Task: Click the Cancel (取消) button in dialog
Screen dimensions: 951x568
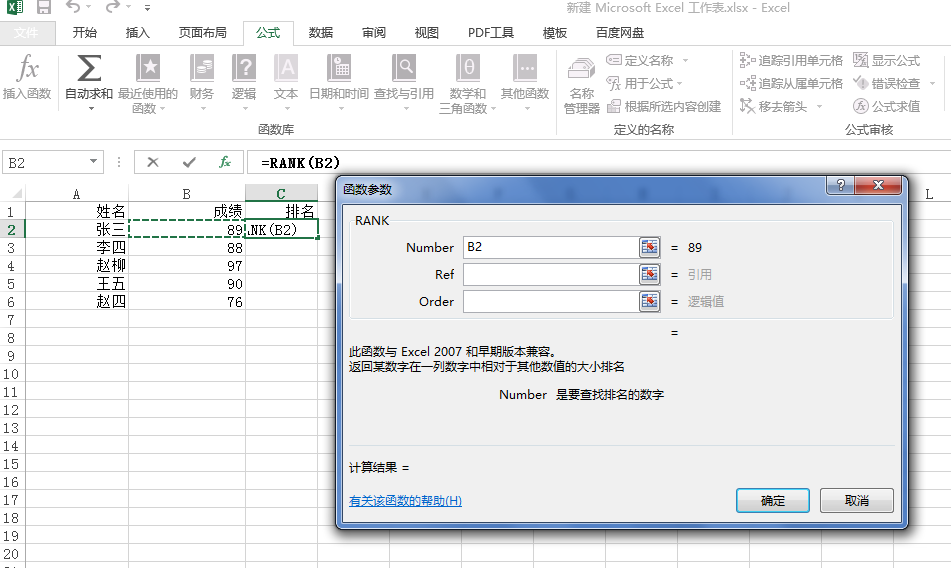Action: (x=856, y=501)
